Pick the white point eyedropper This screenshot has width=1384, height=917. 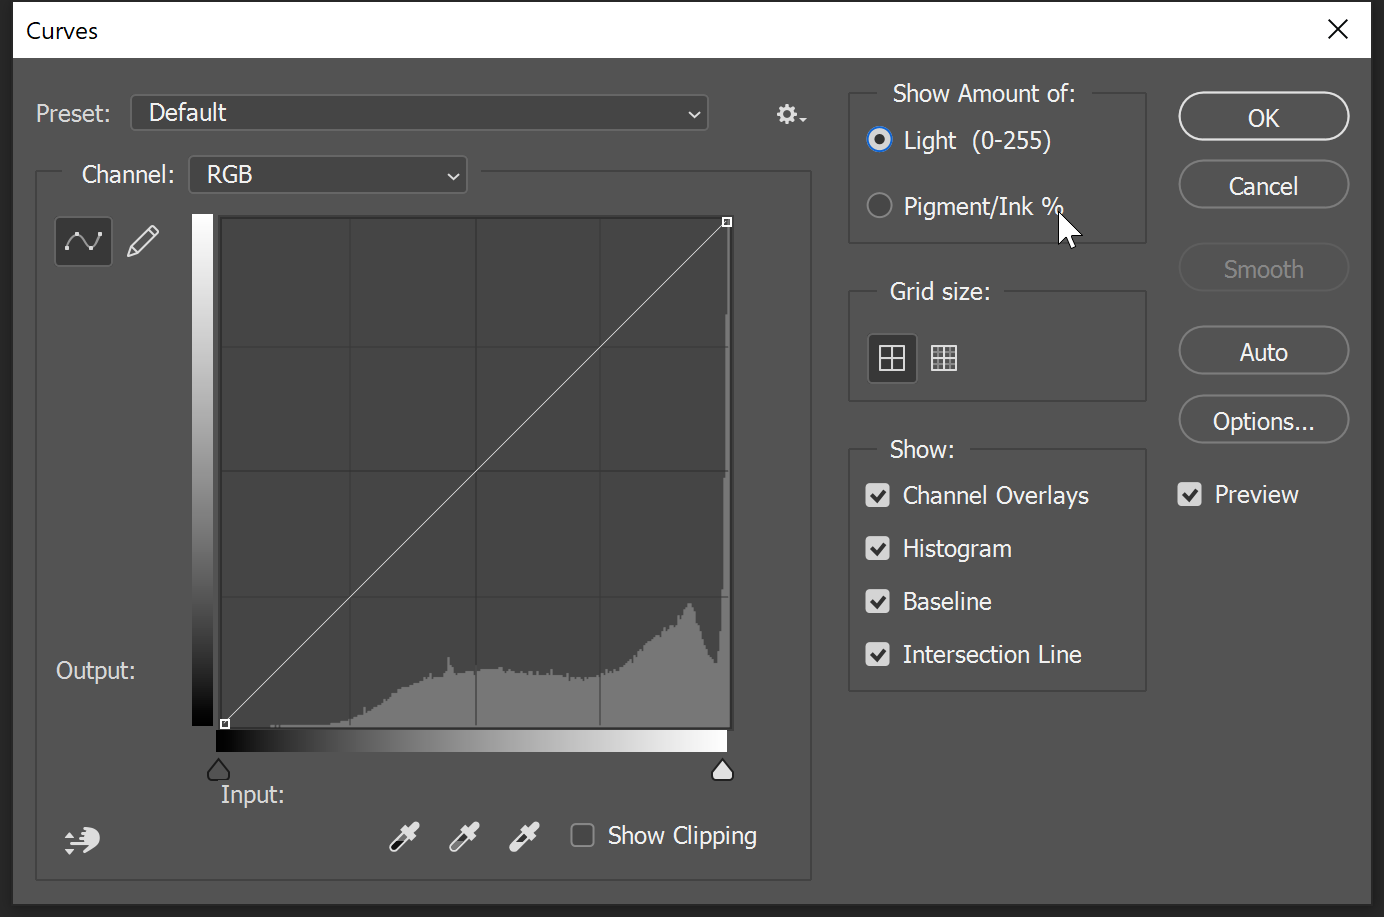[x=524, y=837]
